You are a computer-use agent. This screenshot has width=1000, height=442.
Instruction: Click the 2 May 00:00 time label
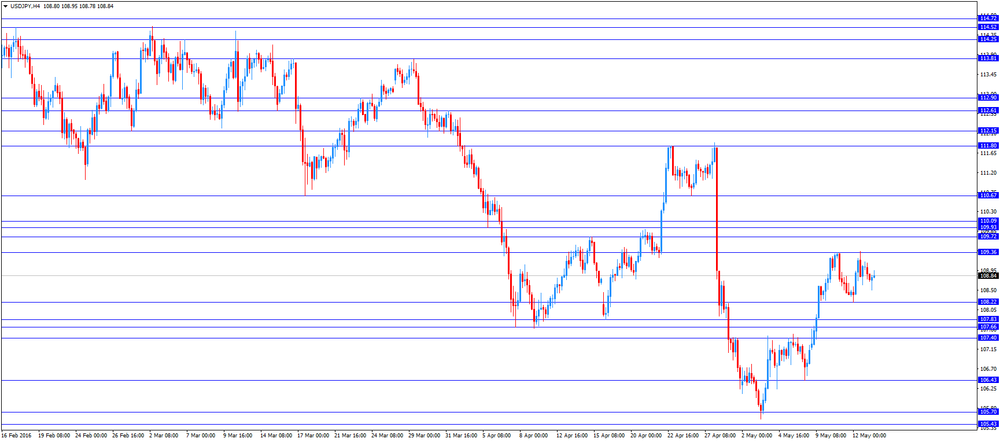(759, 436)
